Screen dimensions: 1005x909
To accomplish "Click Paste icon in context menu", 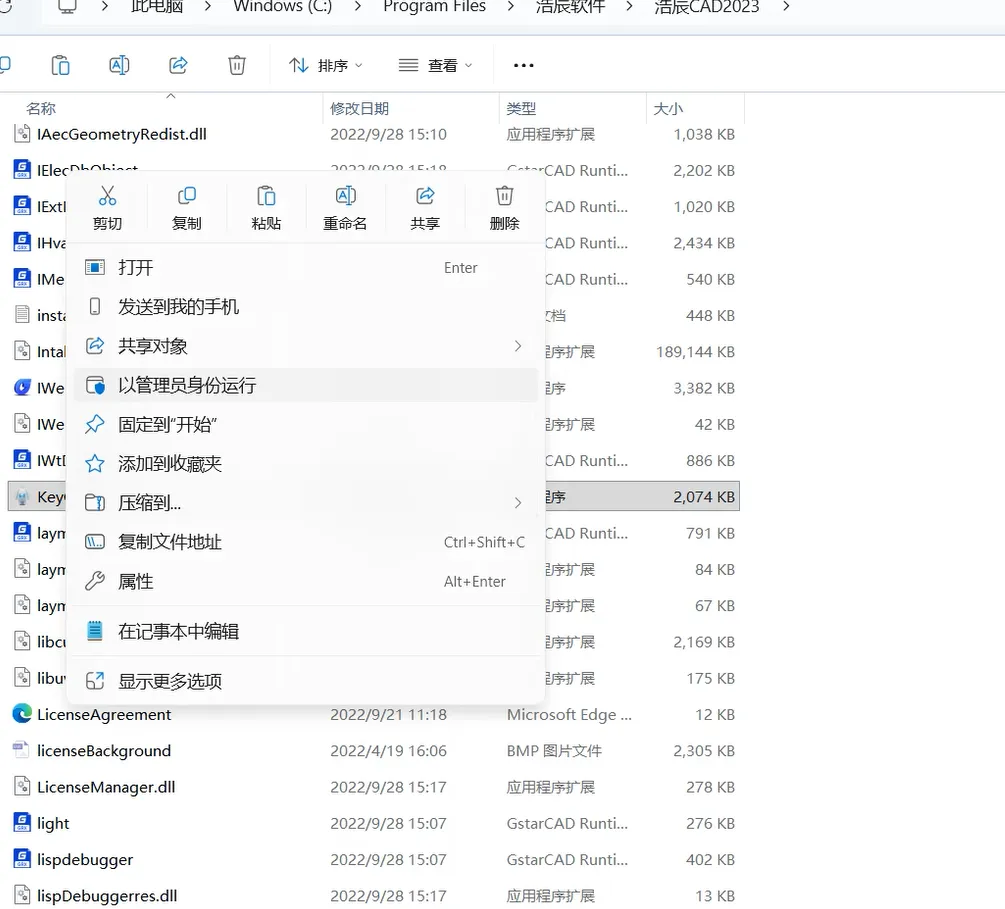I will [x=266, y=196].
